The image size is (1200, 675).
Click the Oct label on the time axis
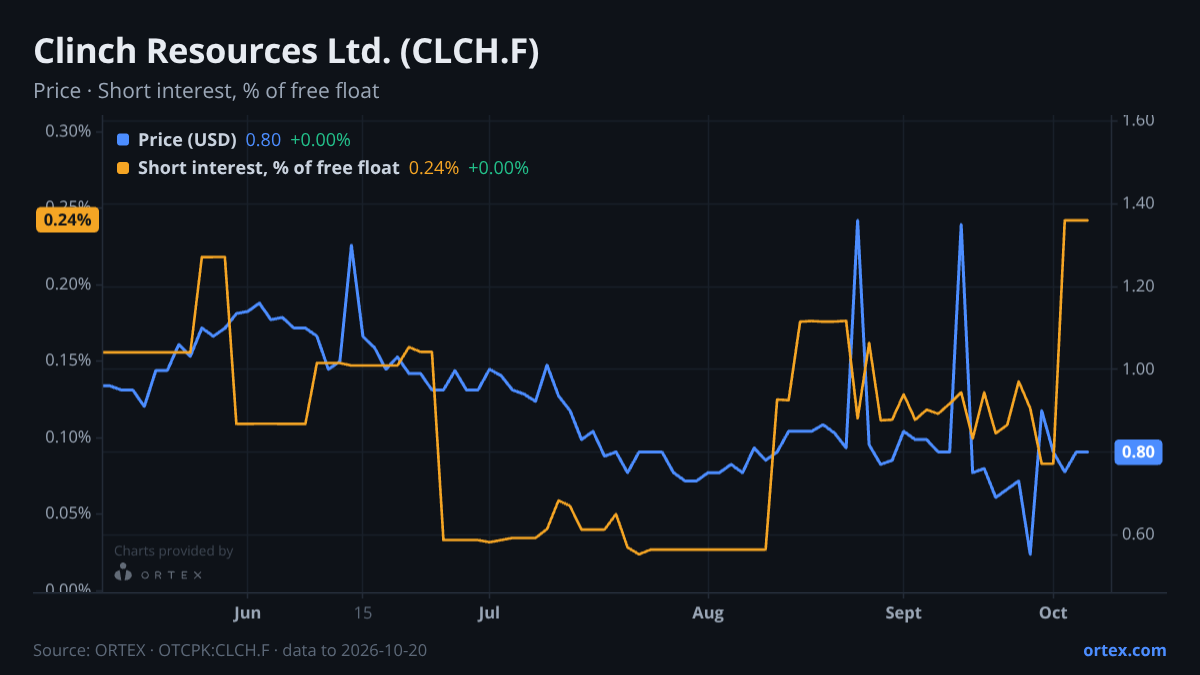pyautogui.click(x=1053, y=613)
